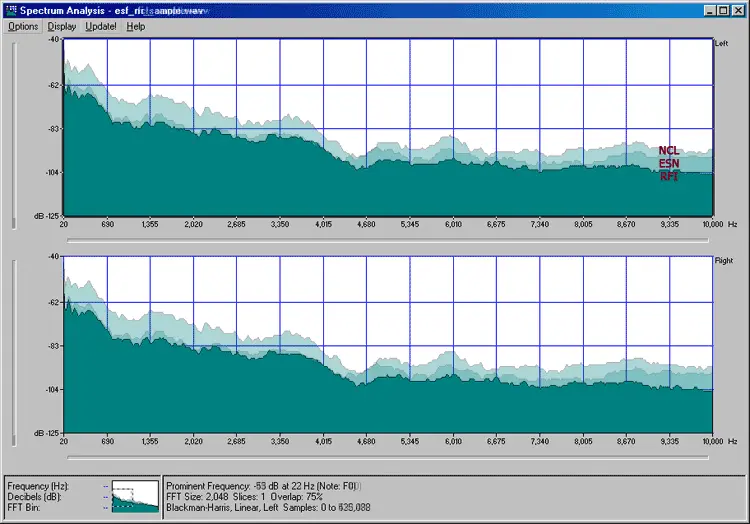The height and width of the screenshot is (524, 750).
Task: Click the dB -125 label on Left graph
Action: (46, 216)
